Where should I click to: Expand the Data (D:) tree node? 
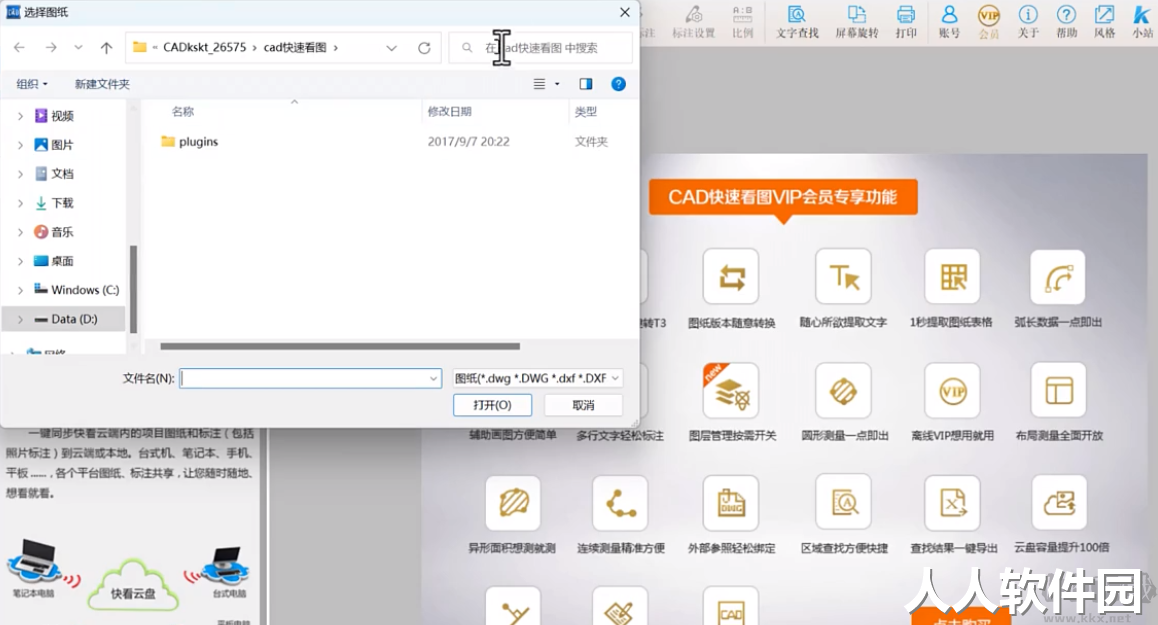[20, 319]
